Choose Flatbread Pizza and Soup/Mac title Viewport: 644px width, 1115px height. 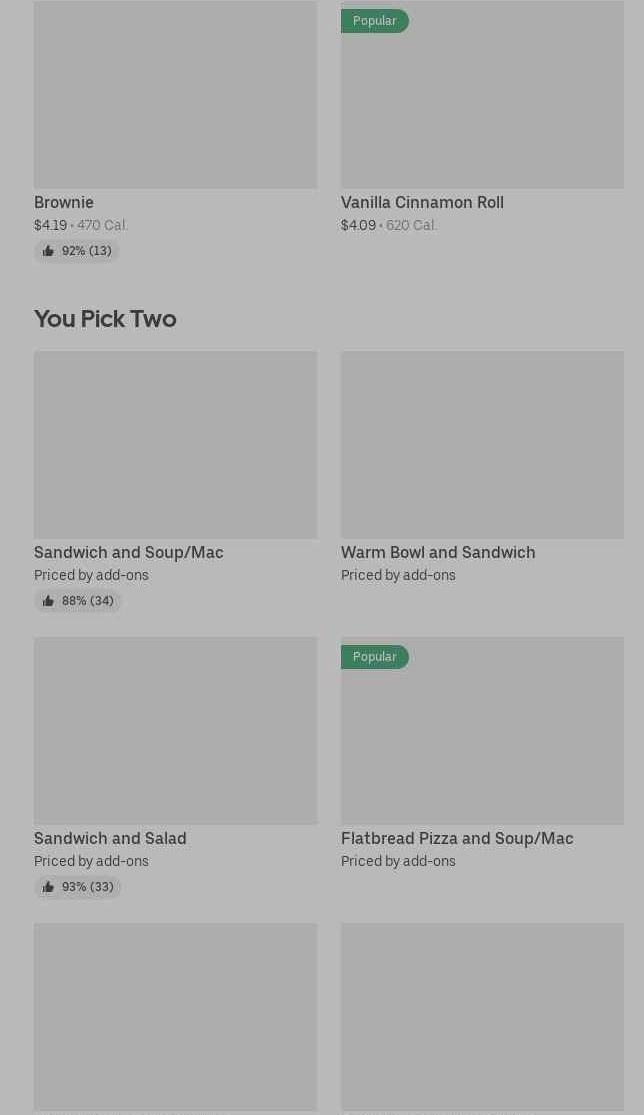click(457, 838)
